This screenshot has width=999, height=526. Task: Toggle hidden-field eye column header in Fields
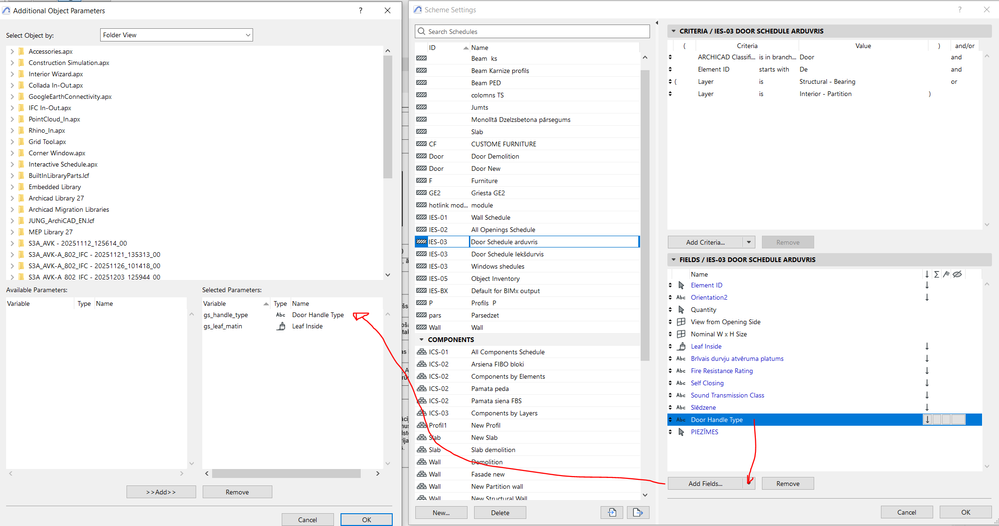click(957, 274)
